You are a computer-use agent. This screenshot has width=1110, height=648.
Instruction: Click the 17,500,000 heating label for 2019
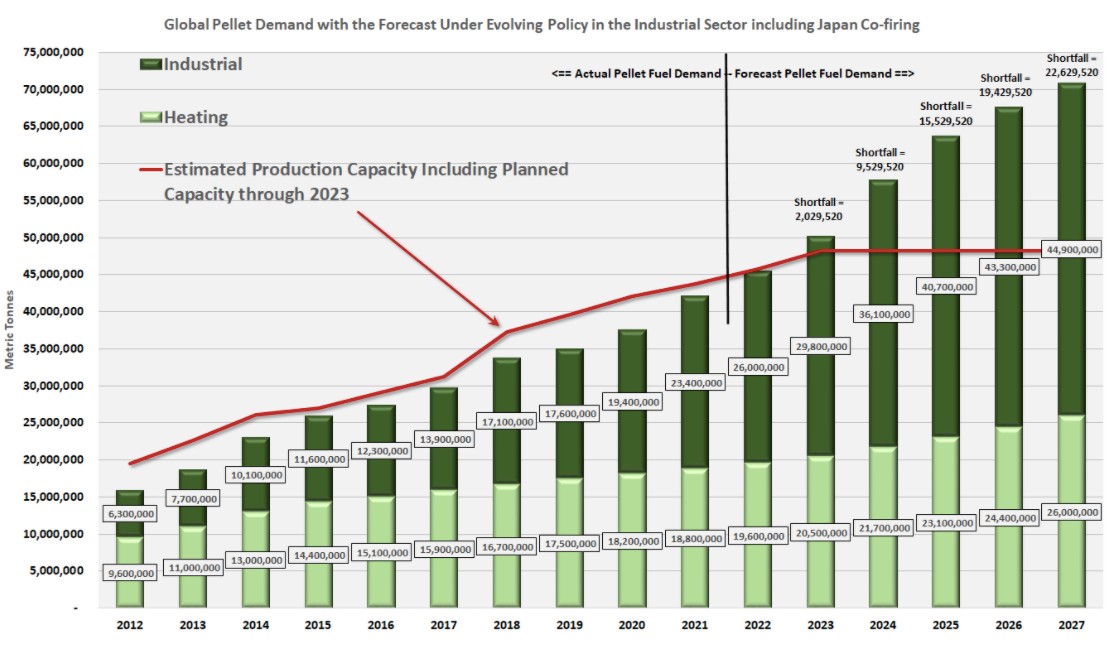click(571, 543)
